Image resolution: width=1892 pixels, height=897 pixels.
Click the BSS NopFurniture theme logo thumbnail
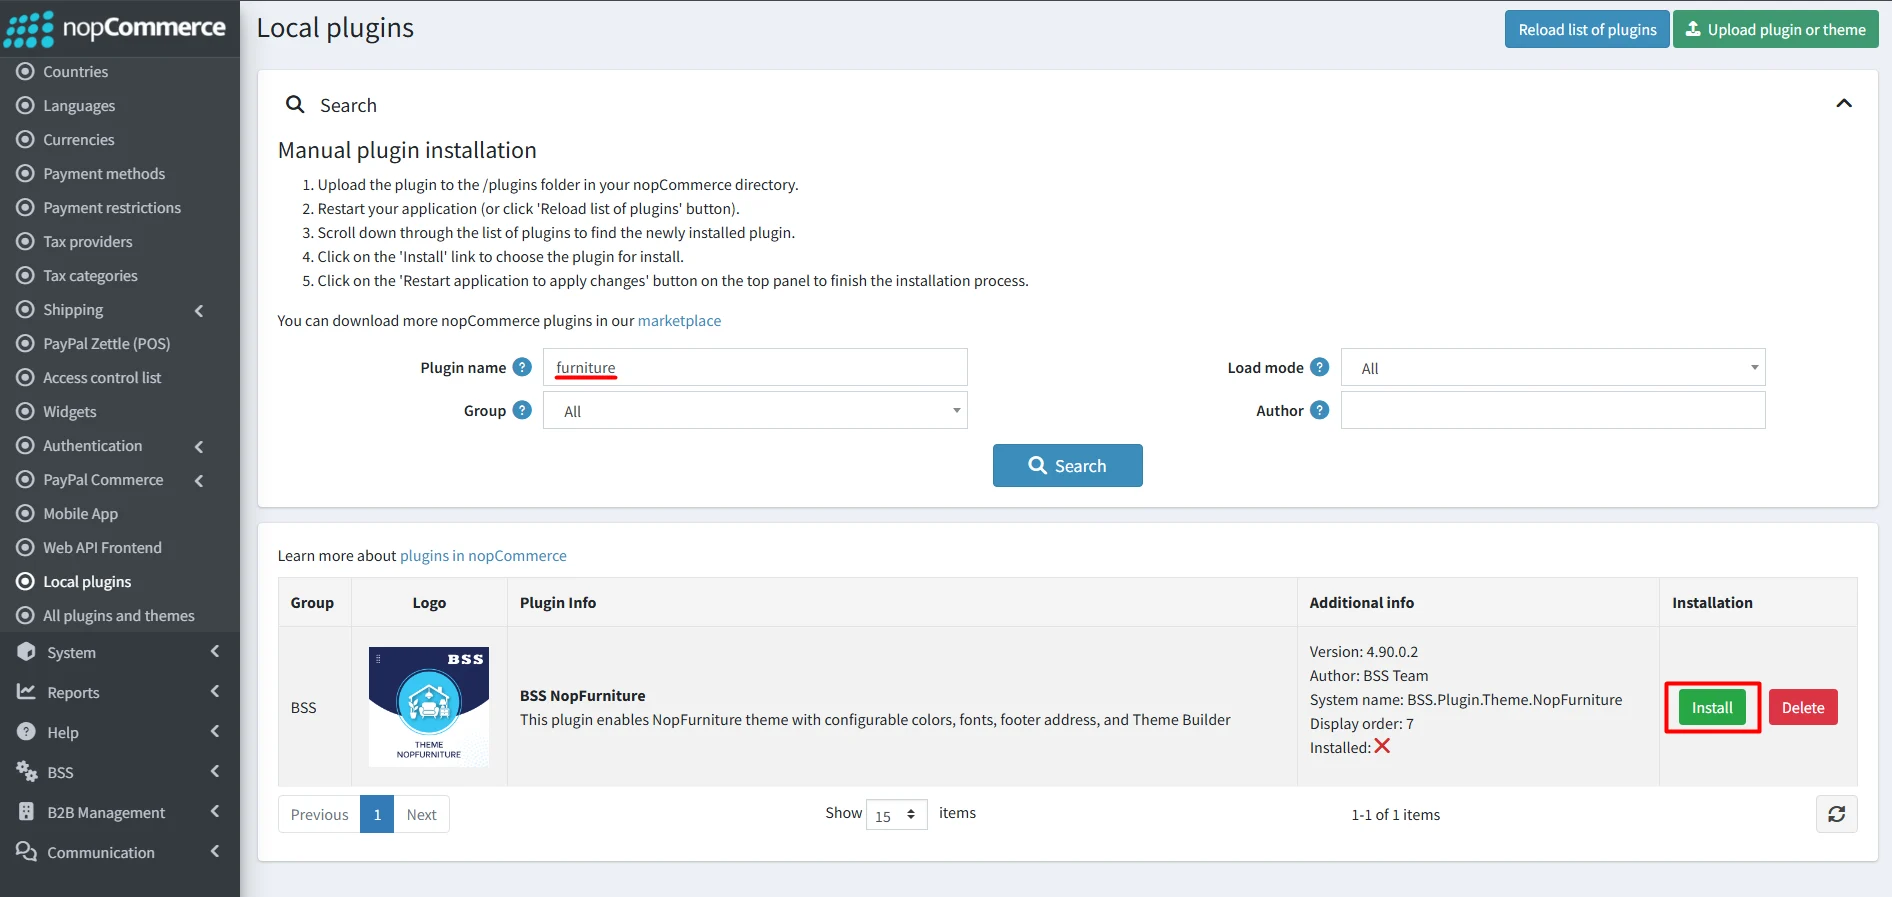click(429, 707)
